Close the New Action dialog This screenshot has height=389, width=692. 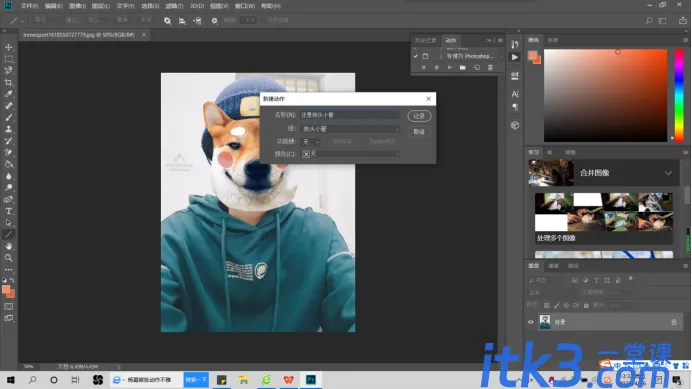coord(428,98)
